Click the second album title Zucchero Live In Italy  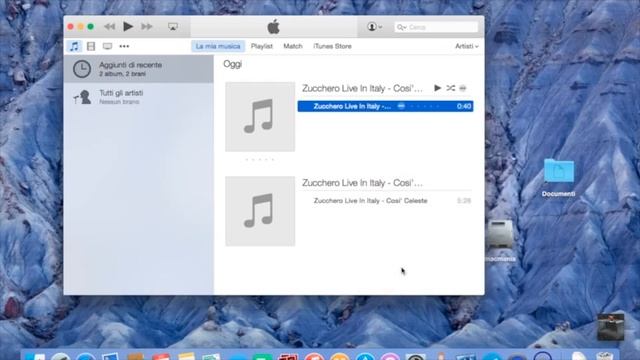[x=362, y=183]
